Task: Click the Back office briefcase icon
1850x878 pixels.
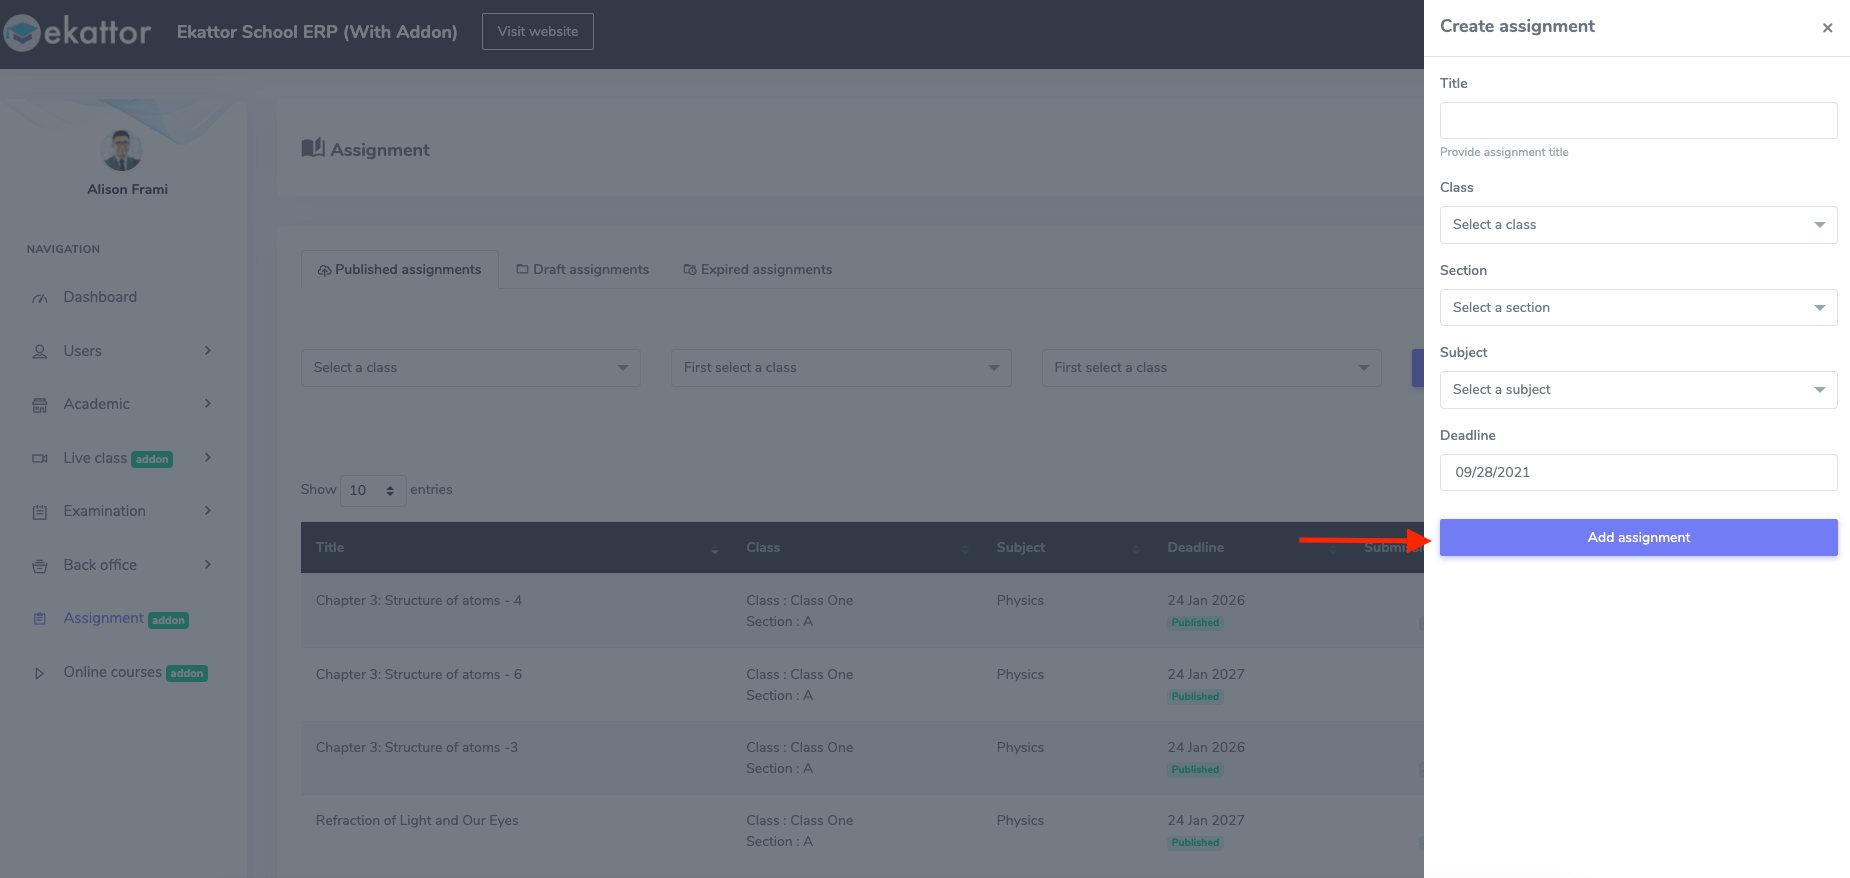Action: click(x=40, y=566)
